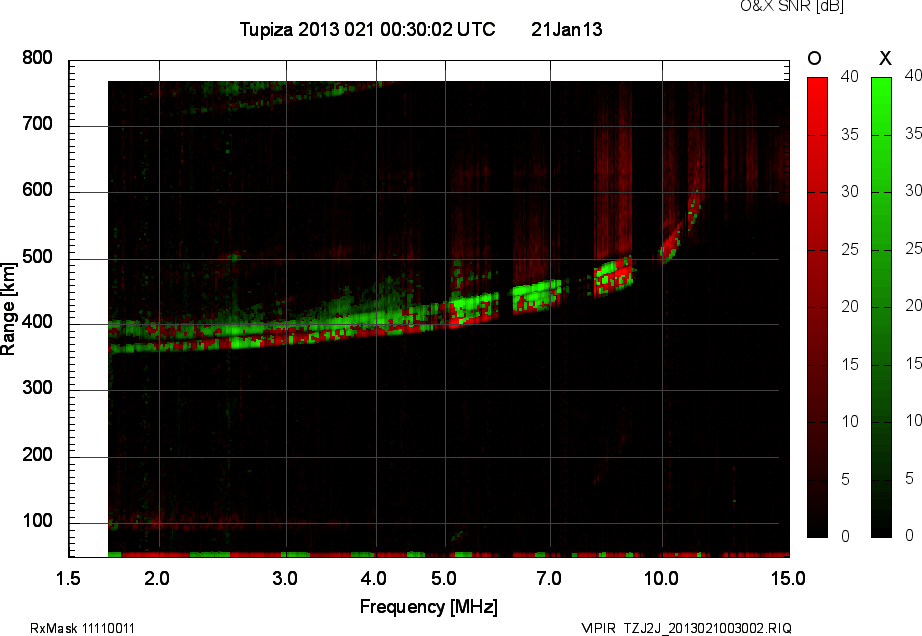Viewport: 922px width, 636px height.
Task: Click the green echo patch between 6 and 7 MHz
Action: click(x=537, y=296)
